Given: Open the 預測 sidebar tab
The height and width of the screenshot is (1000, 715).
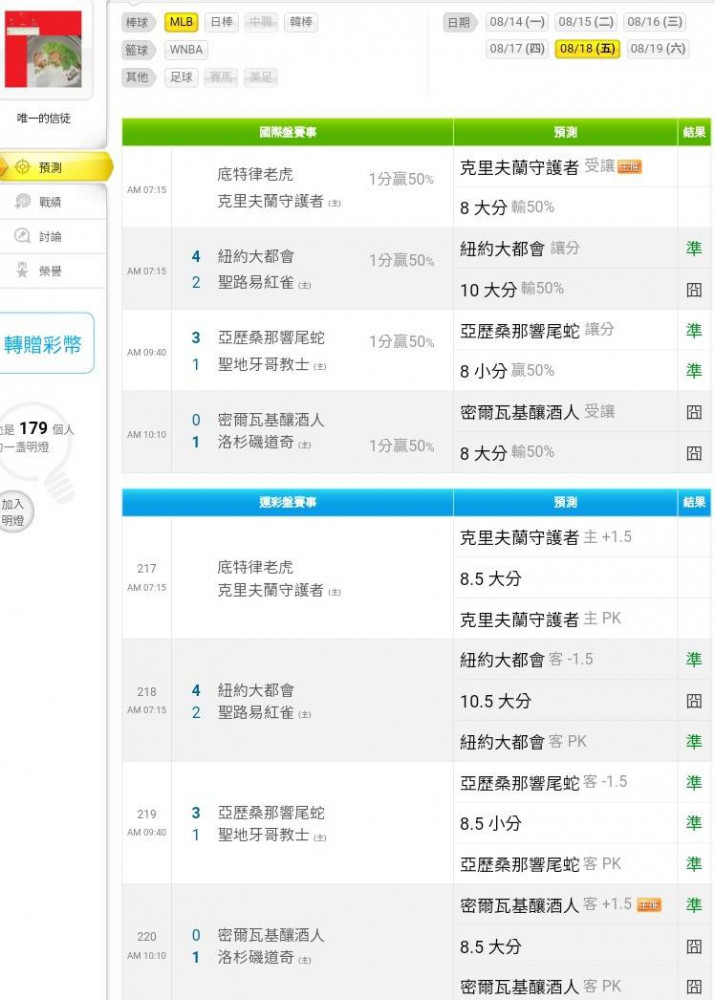Looking at the screenshot, I should (55, 167).
